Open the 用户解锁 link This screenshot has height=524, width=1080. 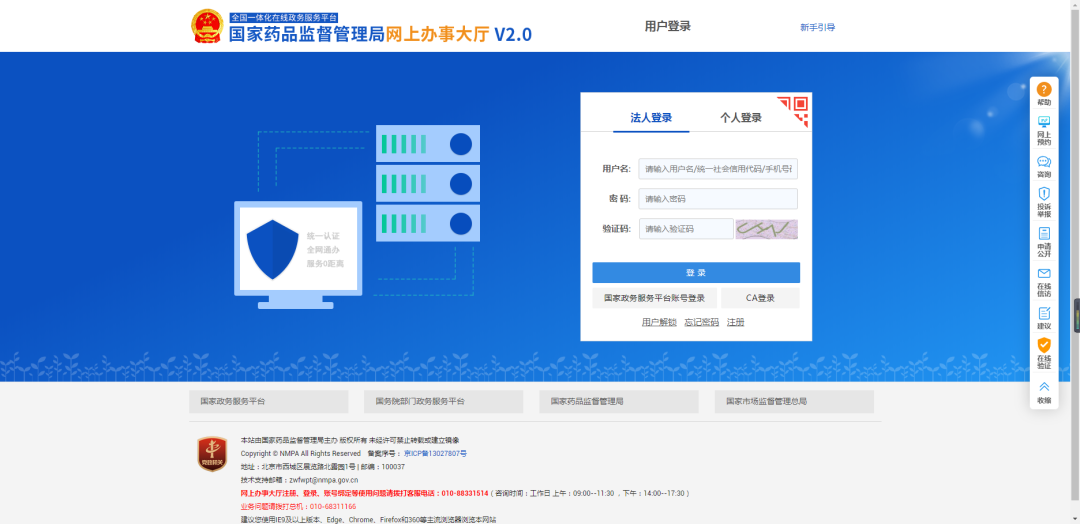[x=659, y=322]
